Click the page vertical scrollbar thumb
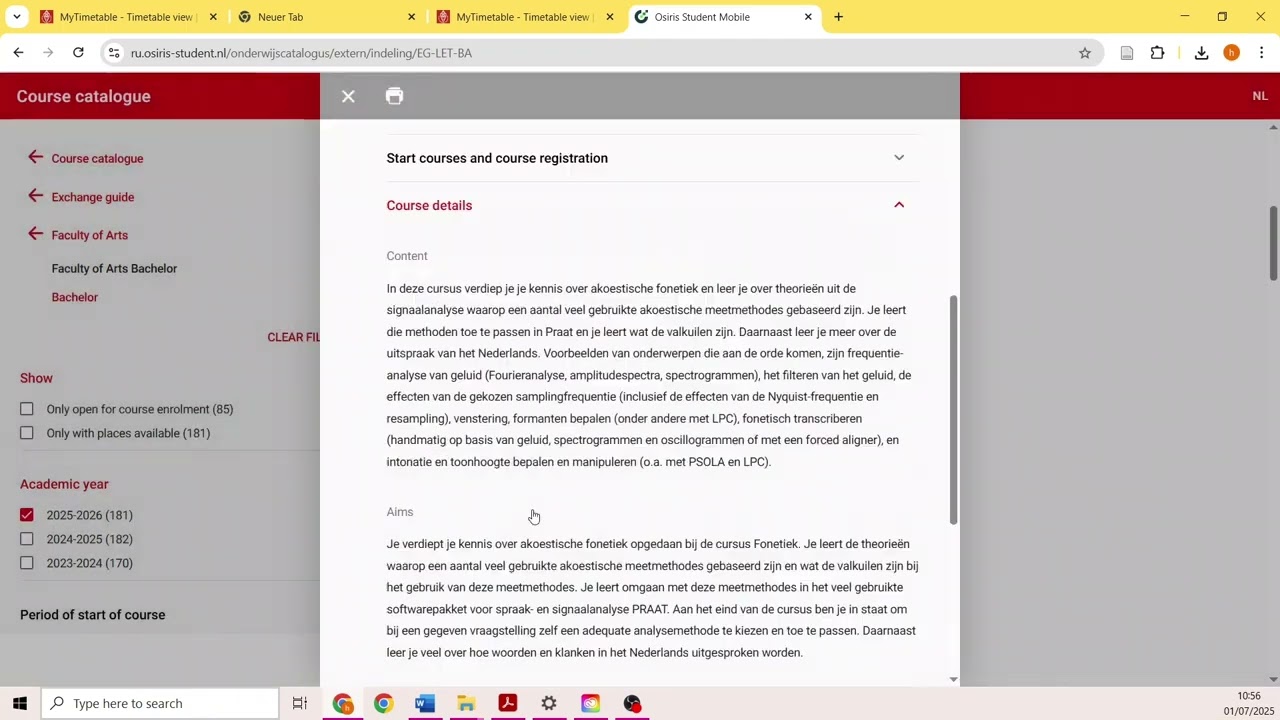Viewport: 1280px width, 720px height. pos(1273,243)
